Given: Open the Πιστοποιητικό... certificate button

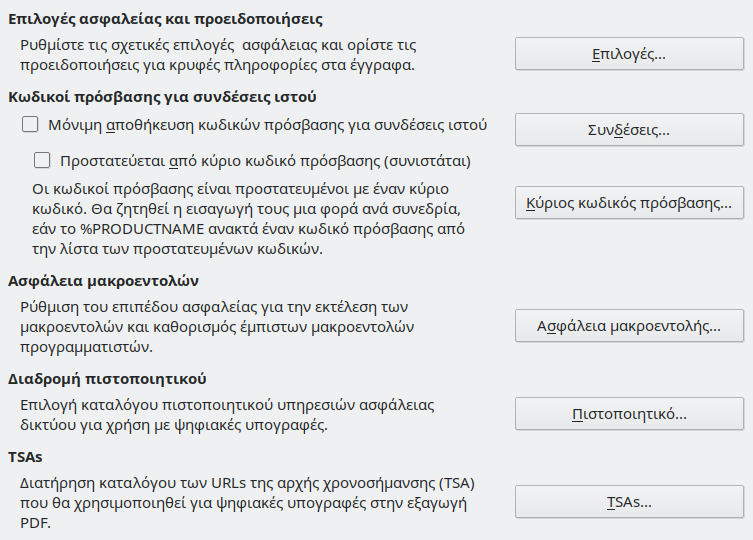Looking at the screenshot, I should pos(629,413).
